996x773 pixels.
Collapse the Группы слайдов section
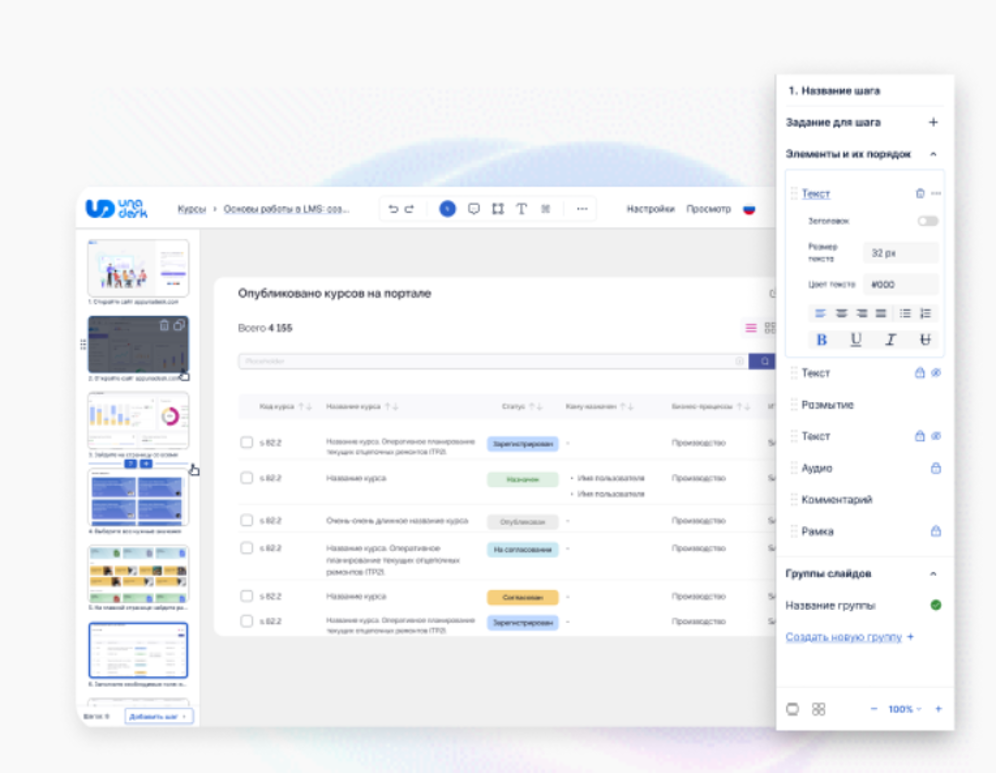pos(933,574)
